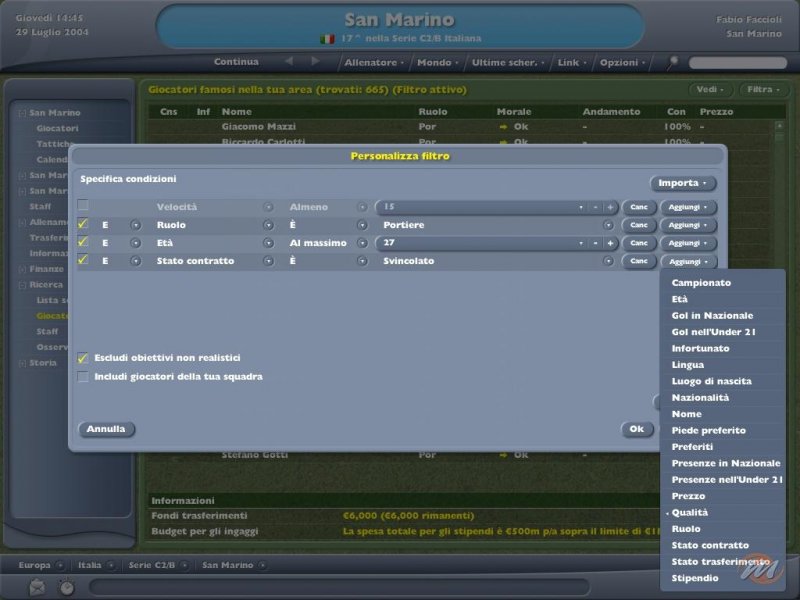Screen dimensions: 800x600
Task: Uncheck the Ruolo condition checkbox
Action: point(84,225)
